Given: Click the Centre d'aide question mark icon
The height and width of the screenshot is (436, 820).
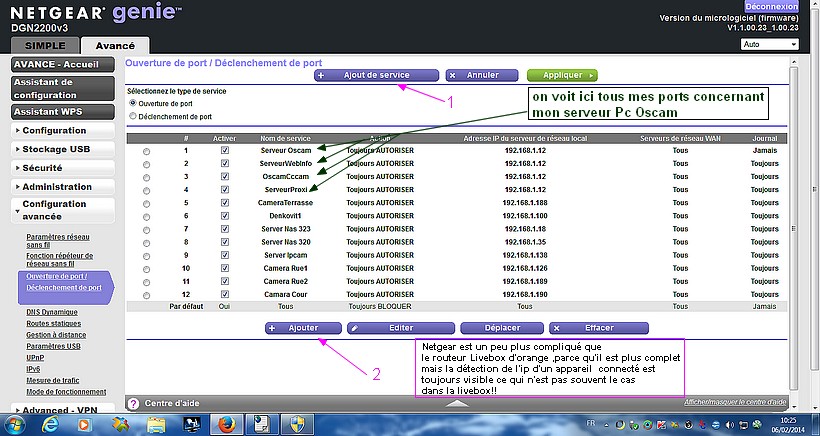Looking at the screenshot, I should click(134, 403).
